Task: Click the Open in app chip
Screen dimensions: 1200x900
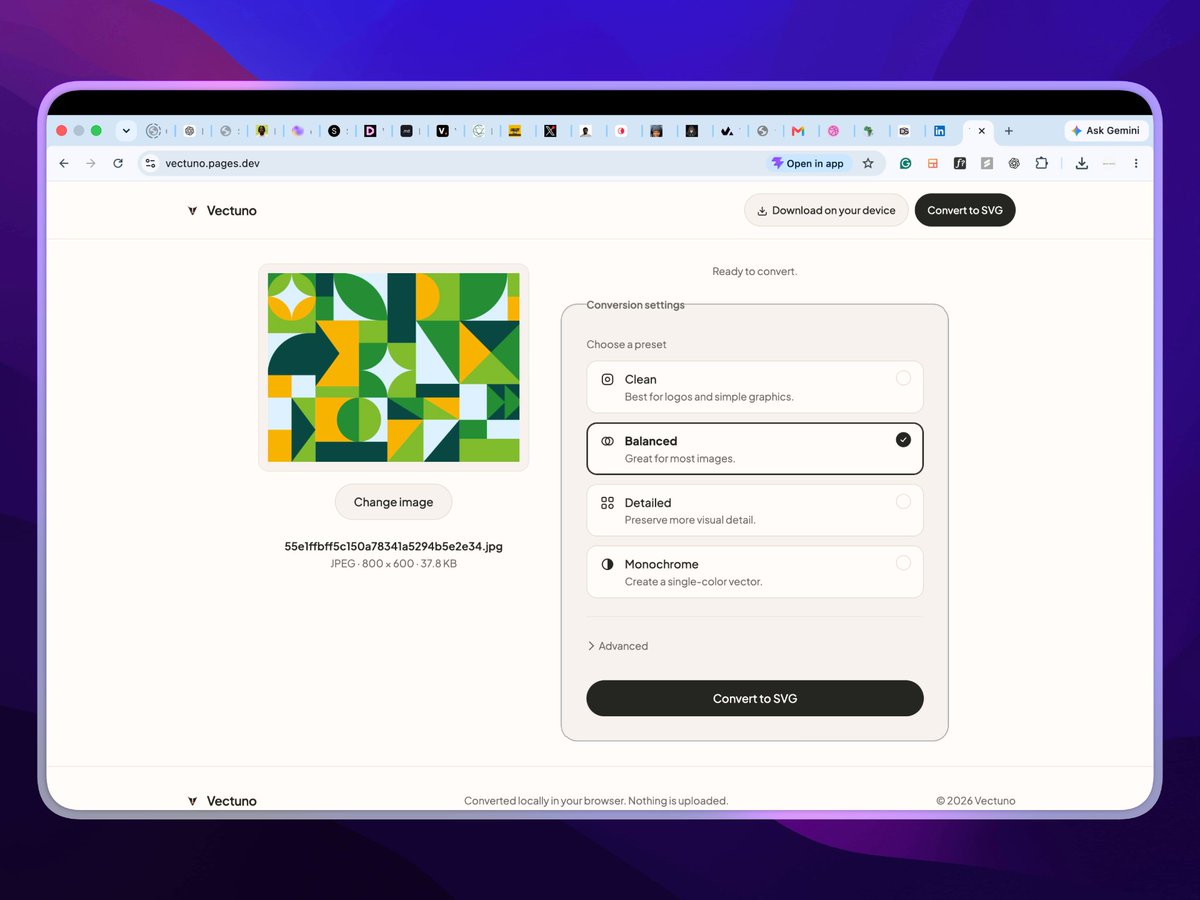Action: coord(808,163)
